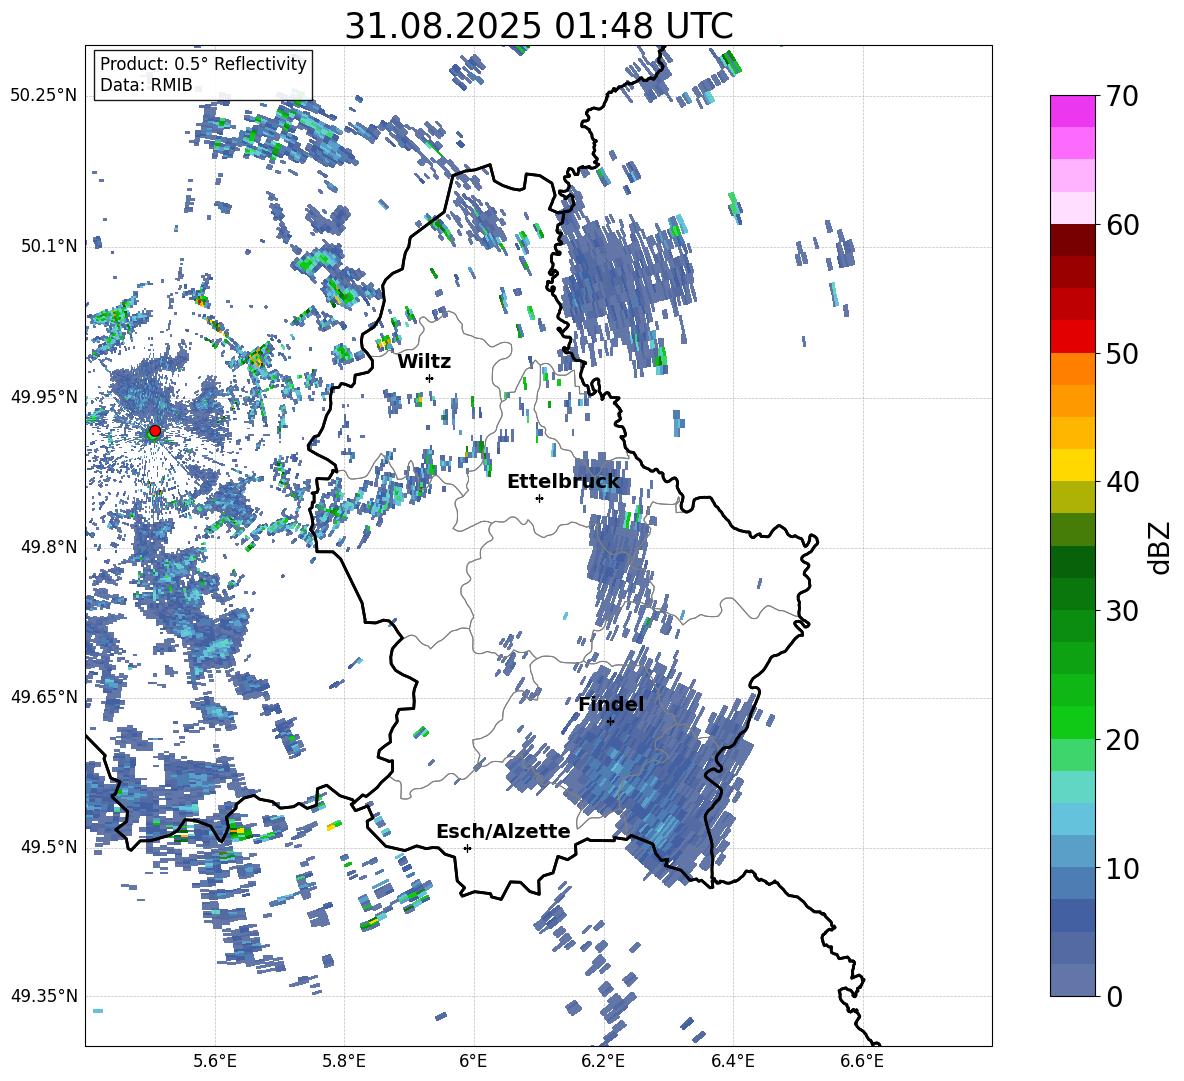This screenshot has height=1081, width=1184.
Task: Click the 49.35°N latitude label
Action: click(x=43, y=996)
